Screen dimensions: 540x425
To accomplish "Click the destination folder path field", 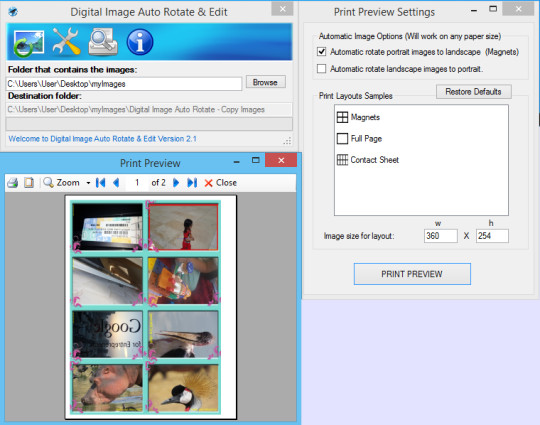I will click(x=149, y=110).
